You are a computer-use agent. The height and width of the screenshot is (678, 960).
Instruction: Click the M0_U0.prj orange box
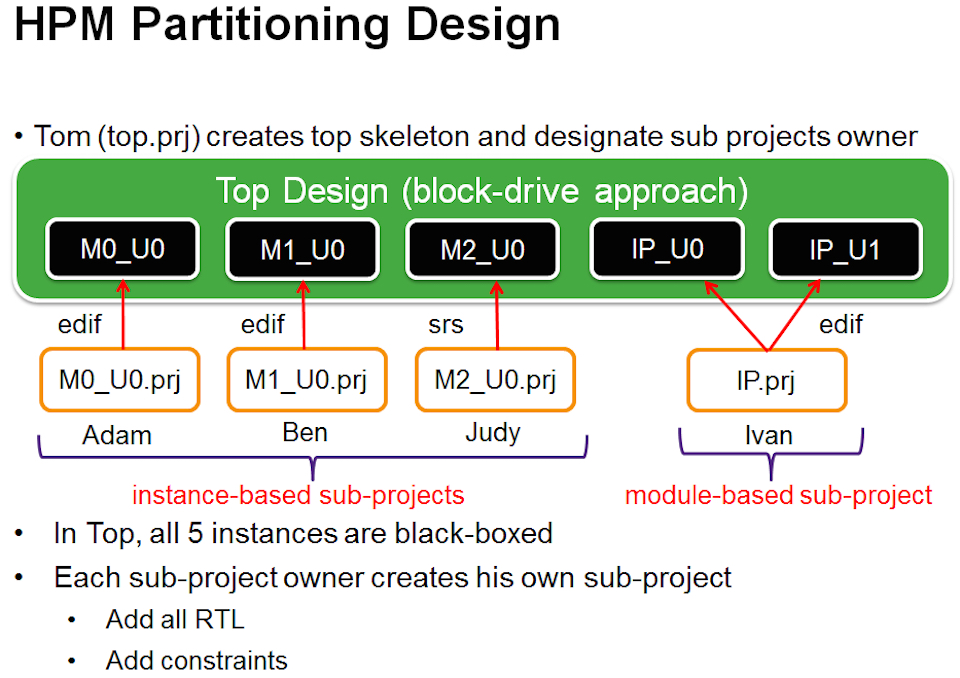pyautogui.click(x=120, y=380)
